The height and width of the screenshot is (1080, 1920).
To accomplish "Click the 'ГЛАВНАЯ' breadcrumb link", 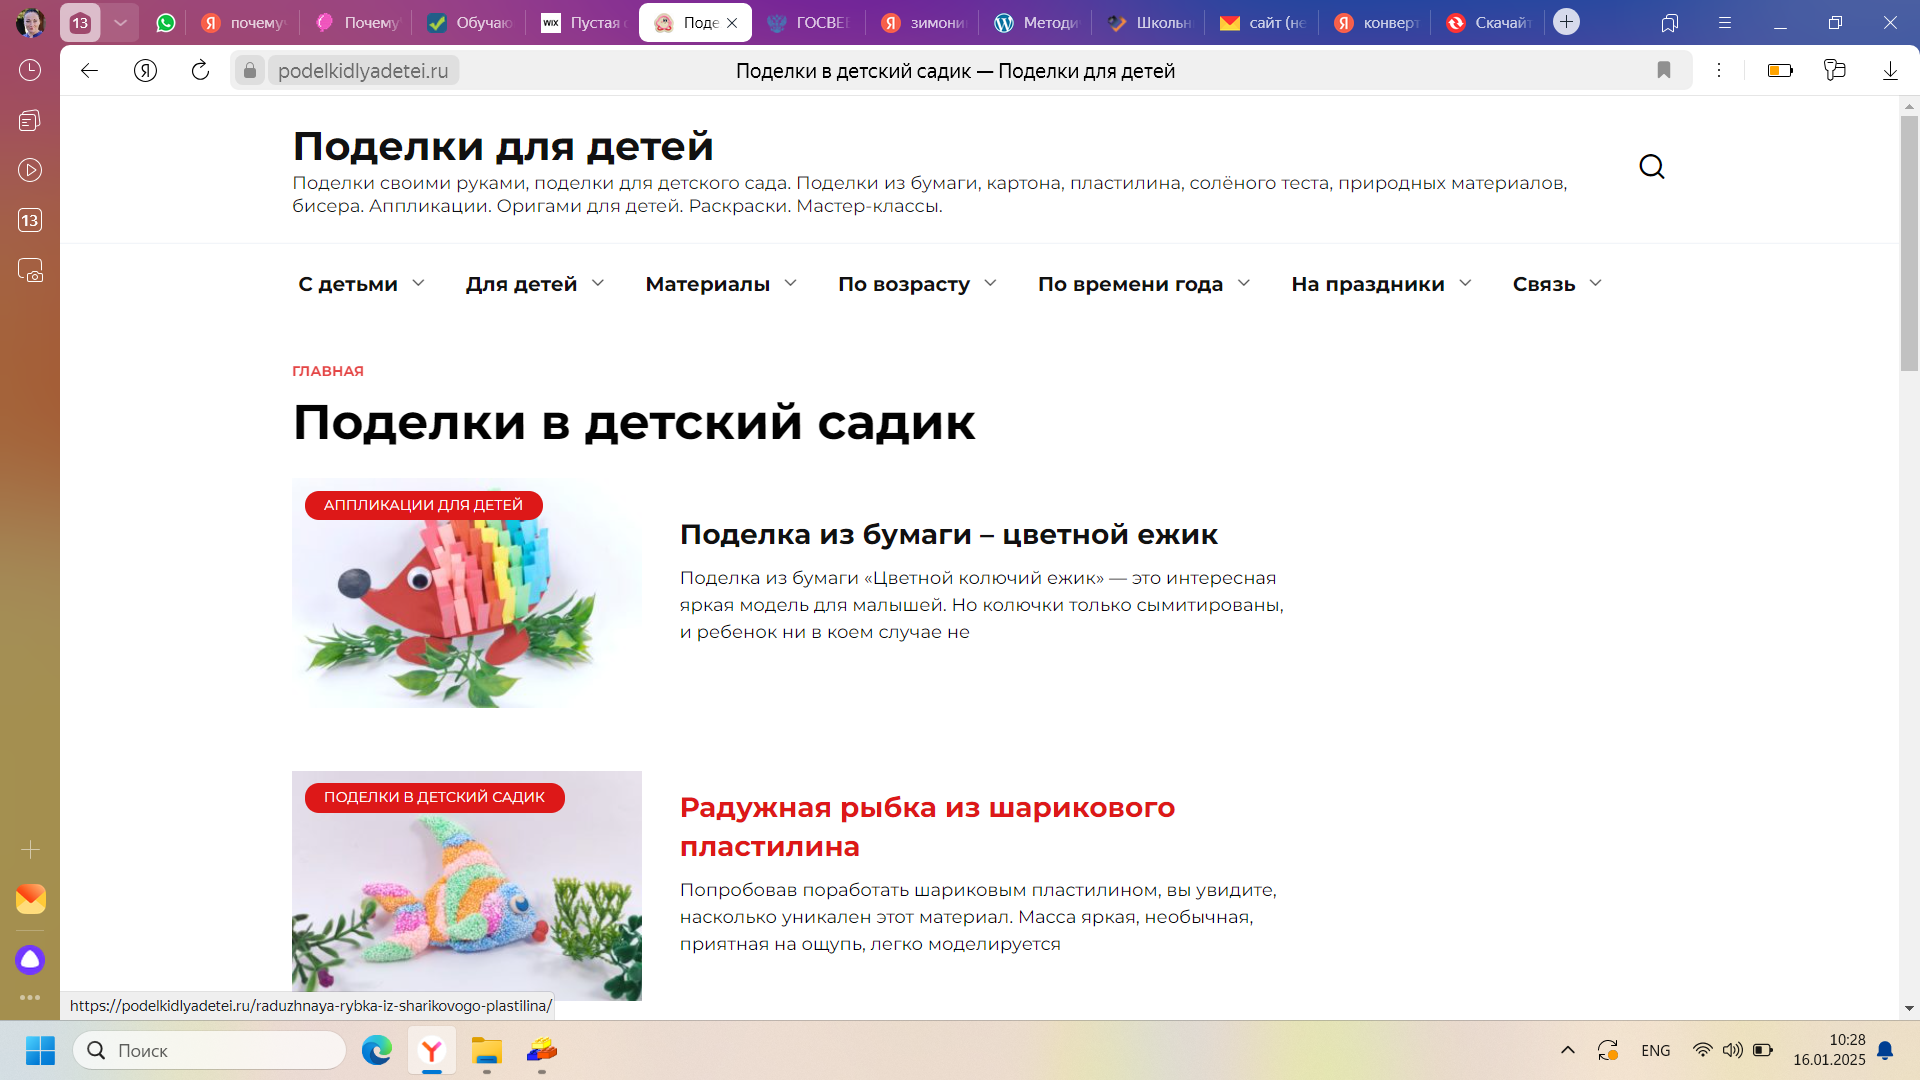I will [327, 371].
